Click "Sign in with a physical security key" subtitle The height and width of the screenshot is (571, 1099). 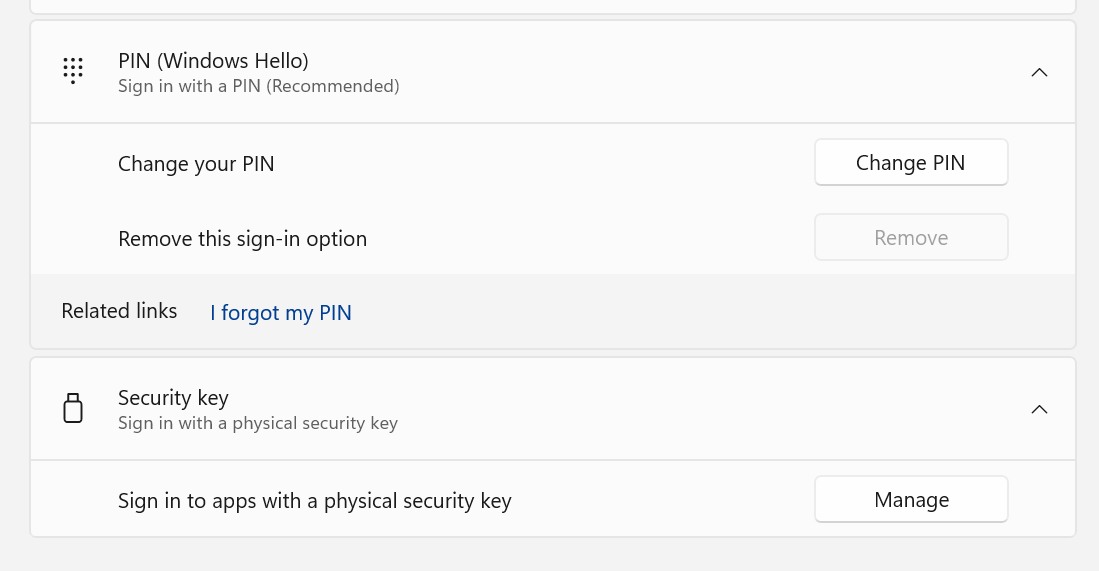pos(257,423)
